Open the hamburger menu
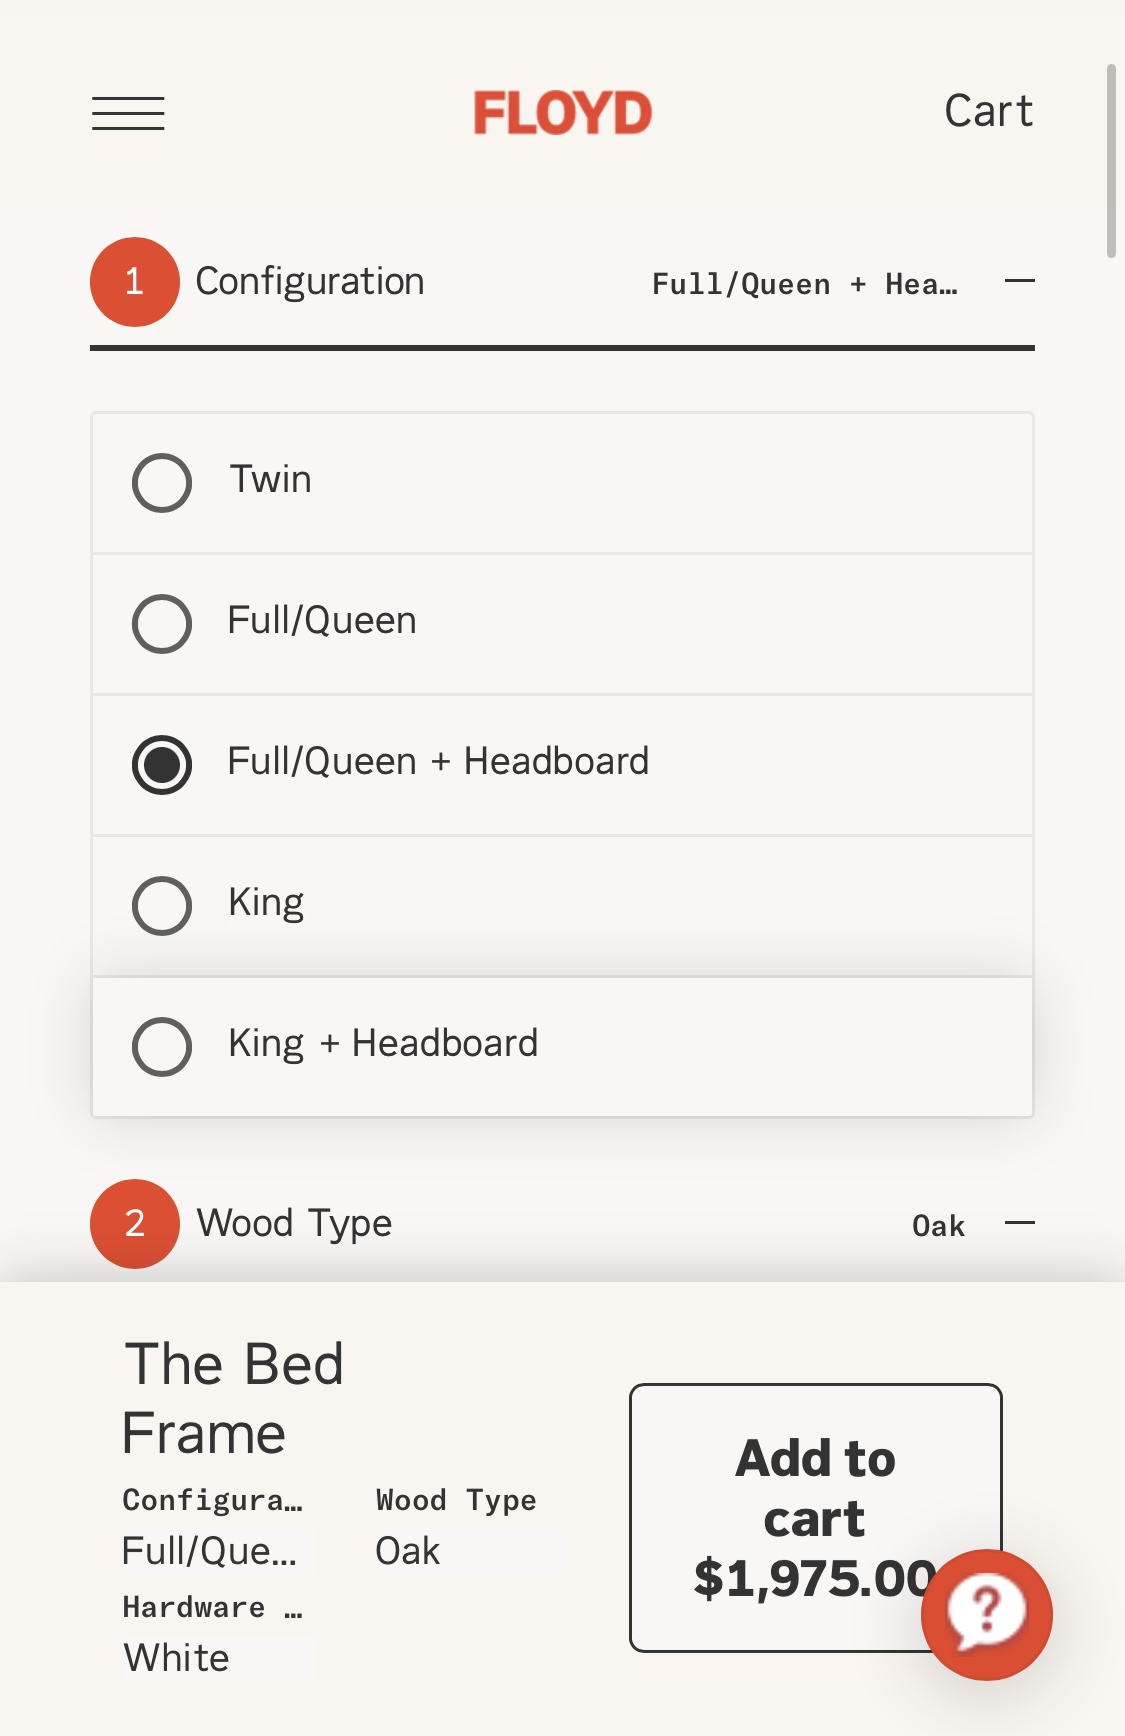The height and width of the screenshot is (1736, 1125). 128,113
